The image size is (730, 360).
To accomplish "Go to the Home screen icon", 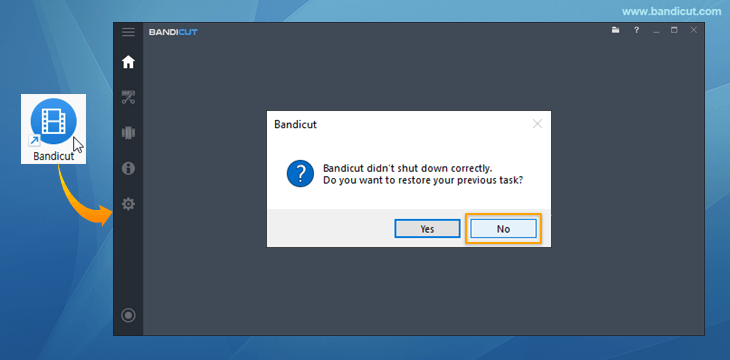I will click(128, 62).
